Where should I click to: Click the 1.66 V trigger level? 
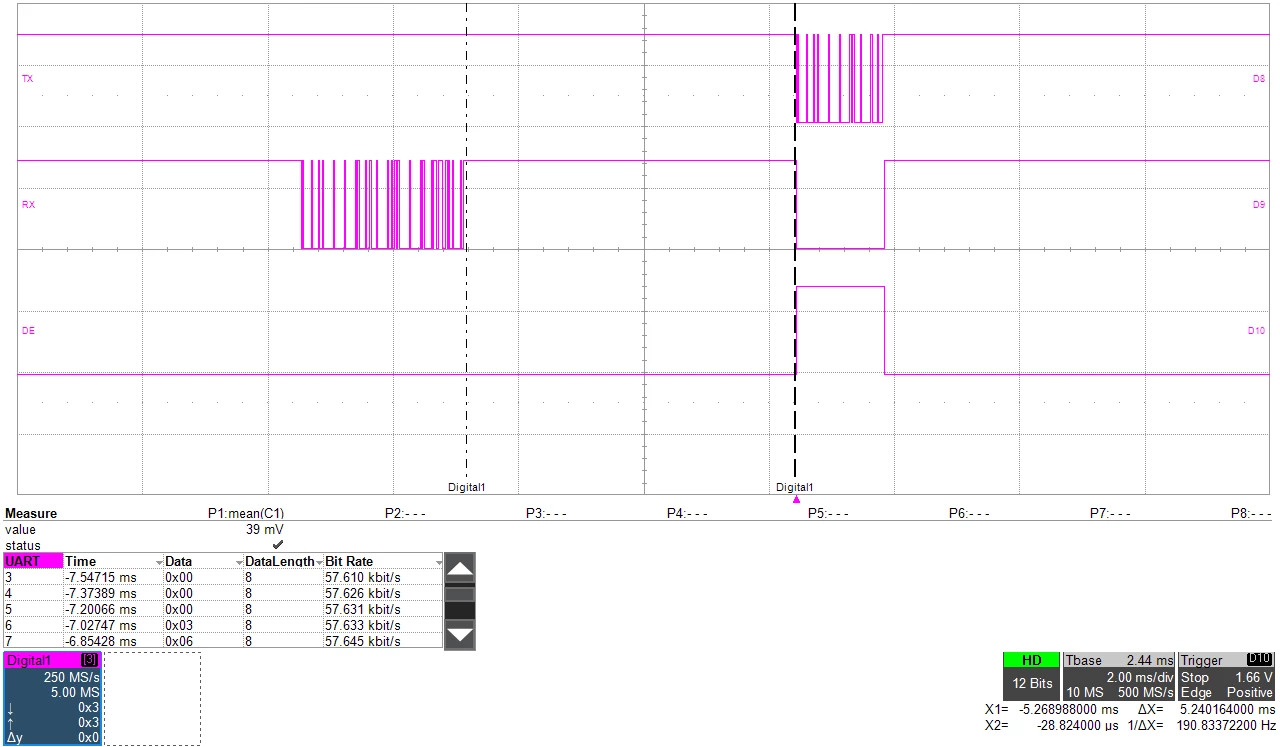pos(1254,677)
